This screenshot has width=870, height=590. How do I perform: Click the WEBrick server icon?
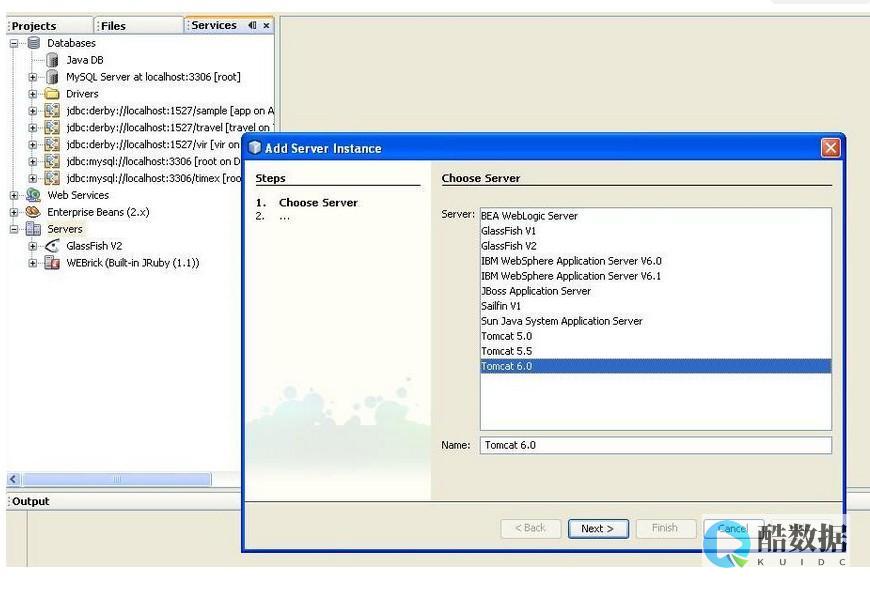tap(52, 263)
